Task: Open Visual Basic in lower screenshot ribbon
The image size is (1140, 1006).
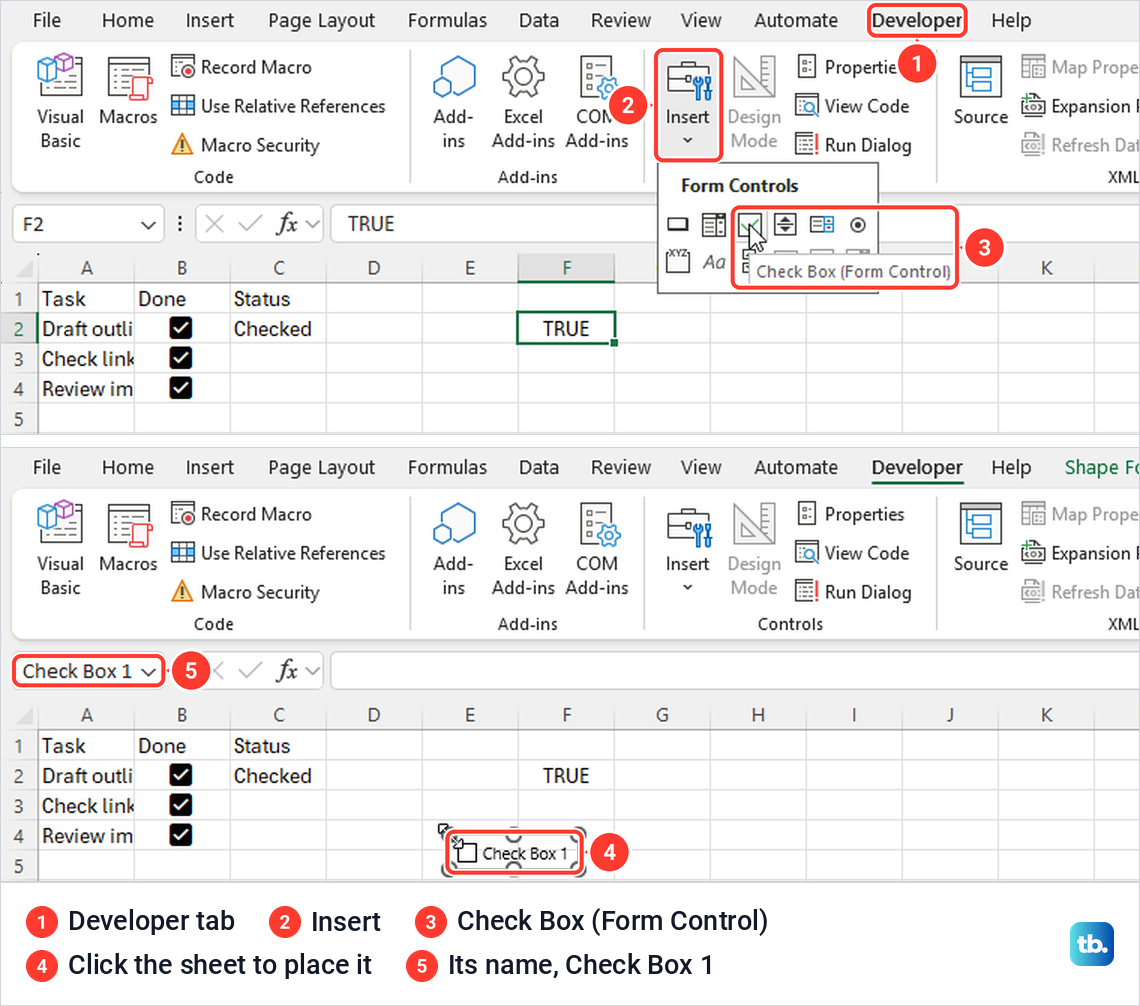Action: pyautogui.click(x=60, y=549)
